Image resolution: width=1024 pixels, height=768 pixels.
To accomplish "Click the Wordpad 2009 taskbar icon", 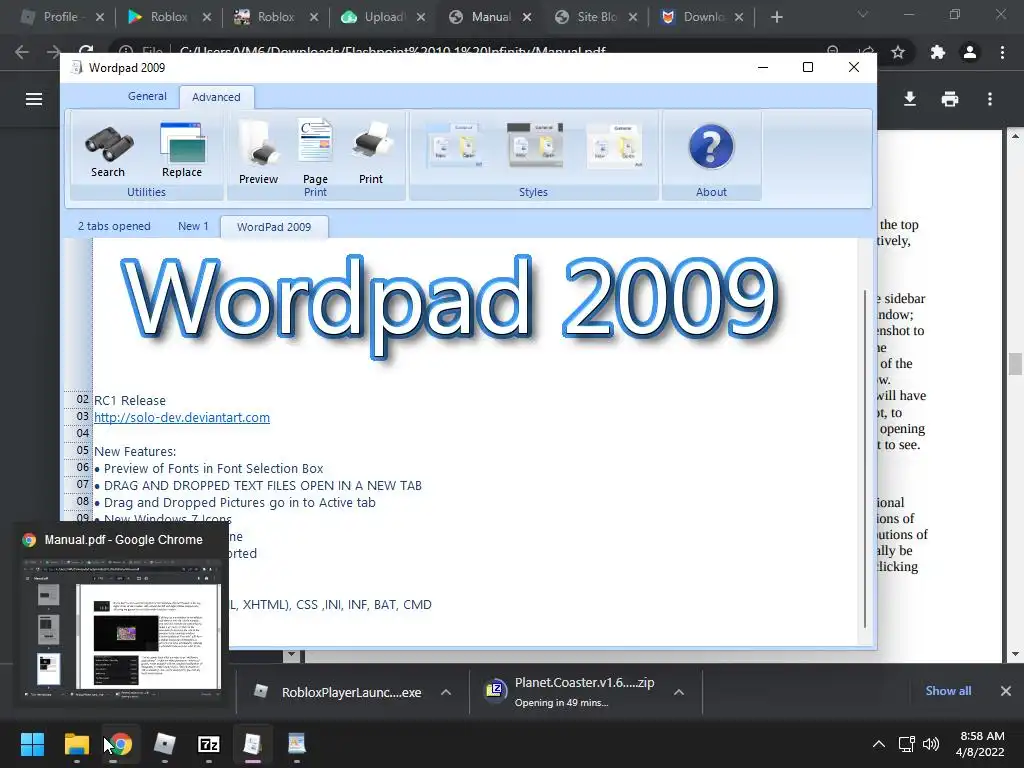I will pyautogui.click(x=252, y=744).
